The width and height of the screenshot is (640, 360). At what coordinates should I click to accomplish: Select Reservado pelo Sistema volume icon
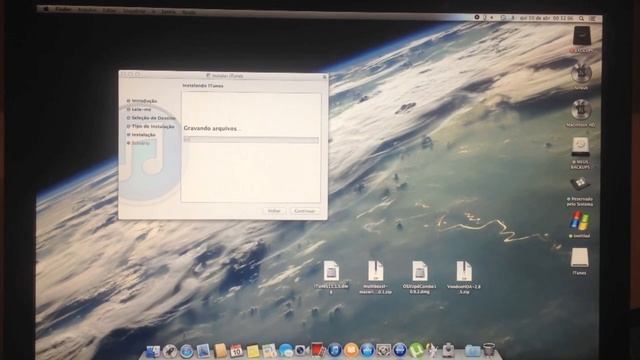pyautogui.click(x=580, y=184)
